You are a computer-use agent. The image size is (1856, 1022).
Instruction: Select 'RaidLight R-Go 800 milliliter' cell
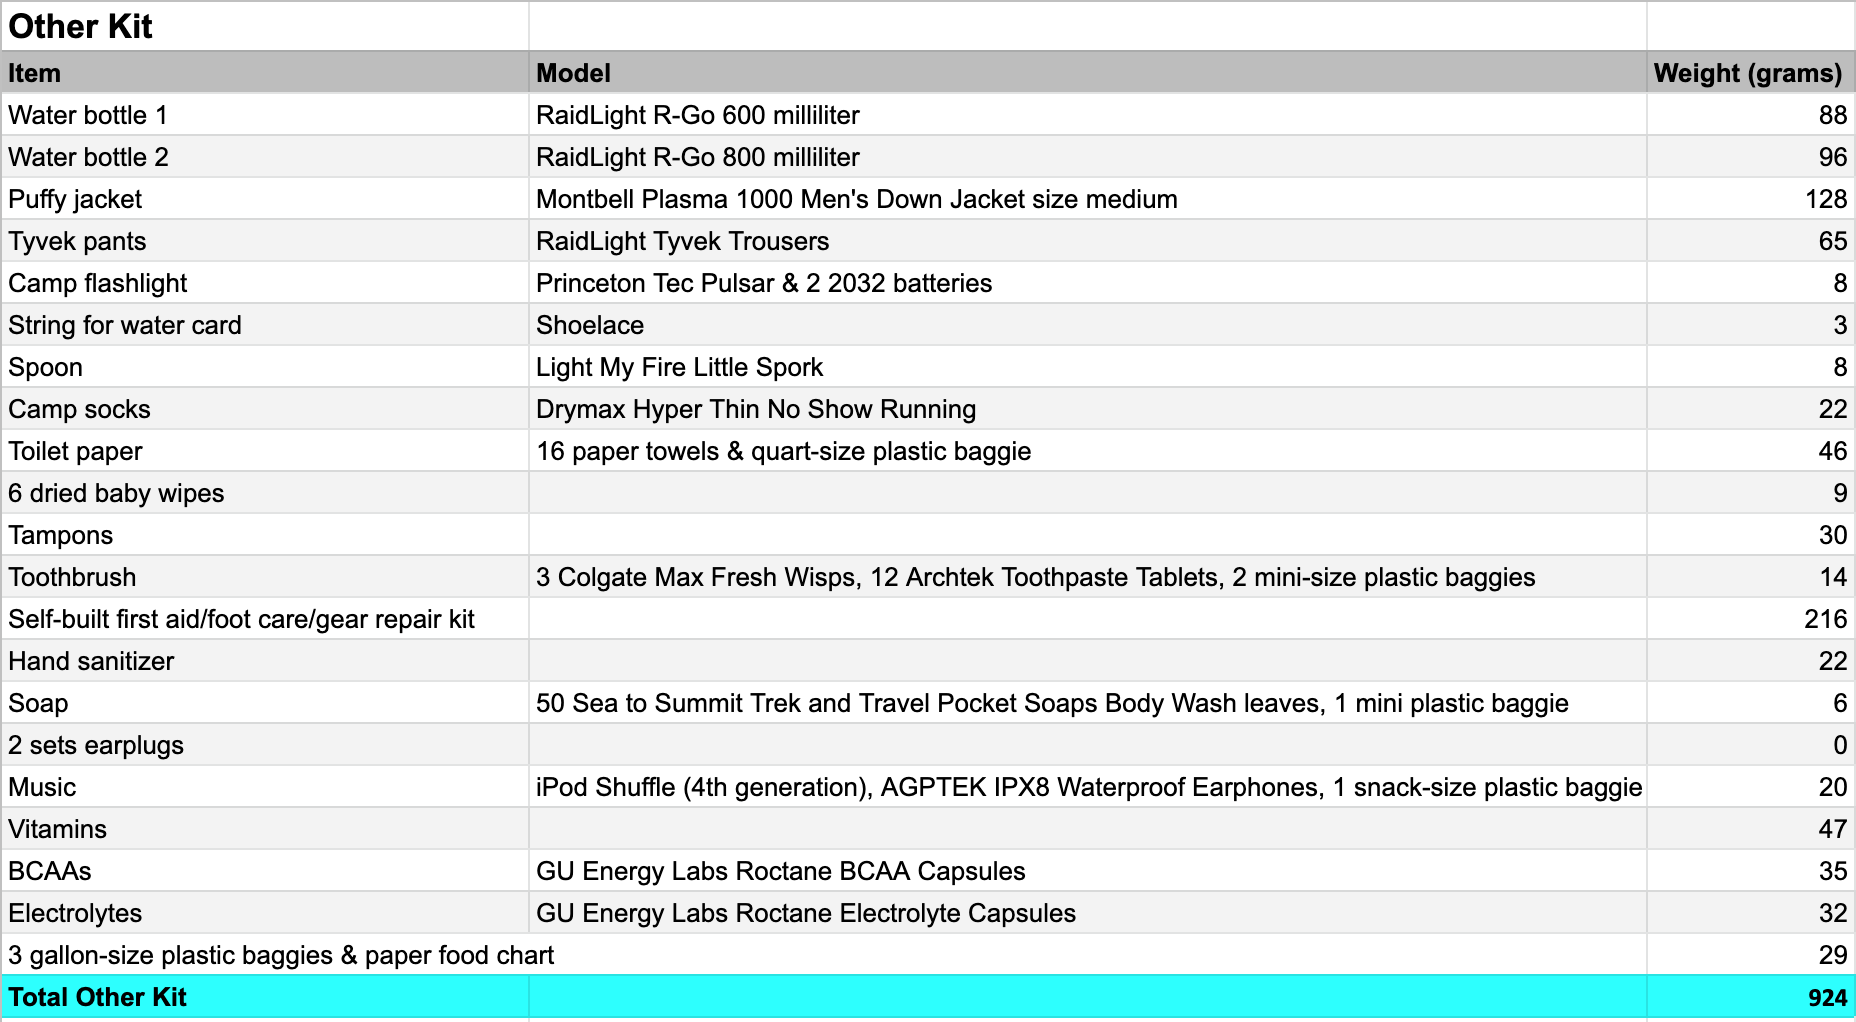tap(1087, 157)
